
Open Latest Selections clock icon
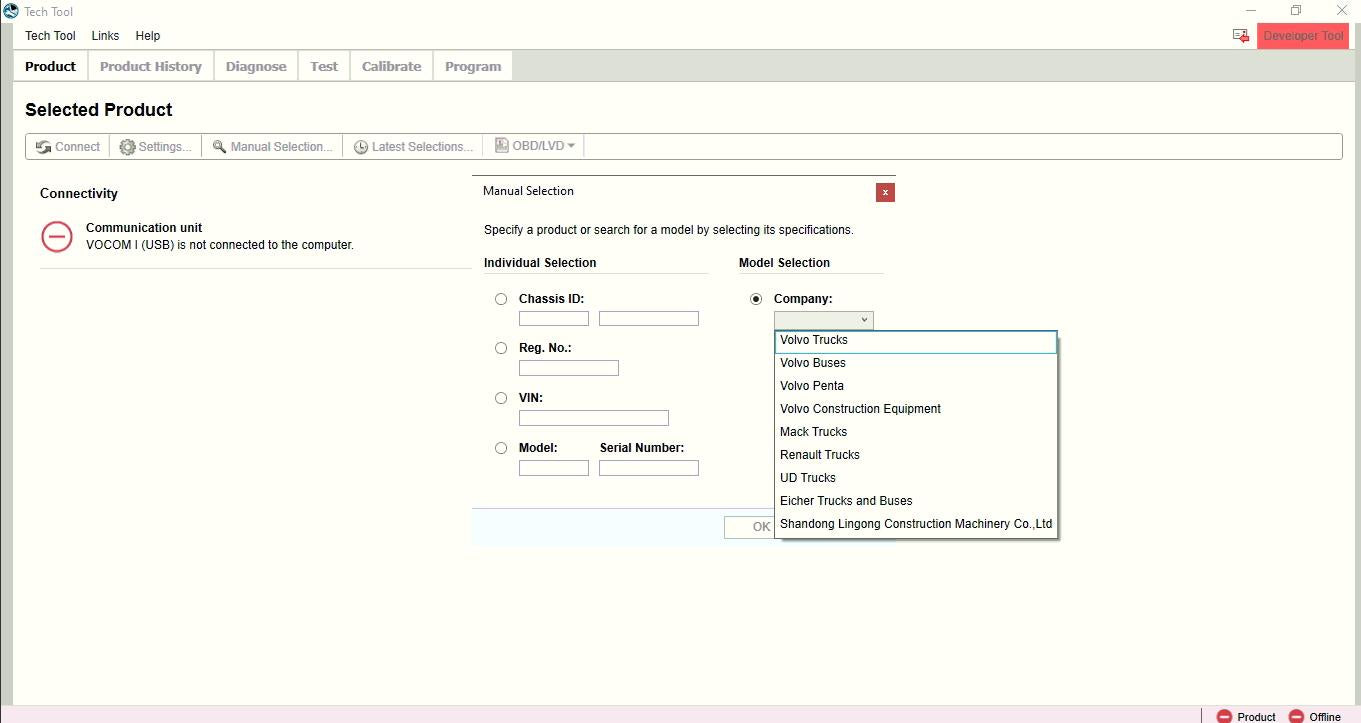(361, 146)
